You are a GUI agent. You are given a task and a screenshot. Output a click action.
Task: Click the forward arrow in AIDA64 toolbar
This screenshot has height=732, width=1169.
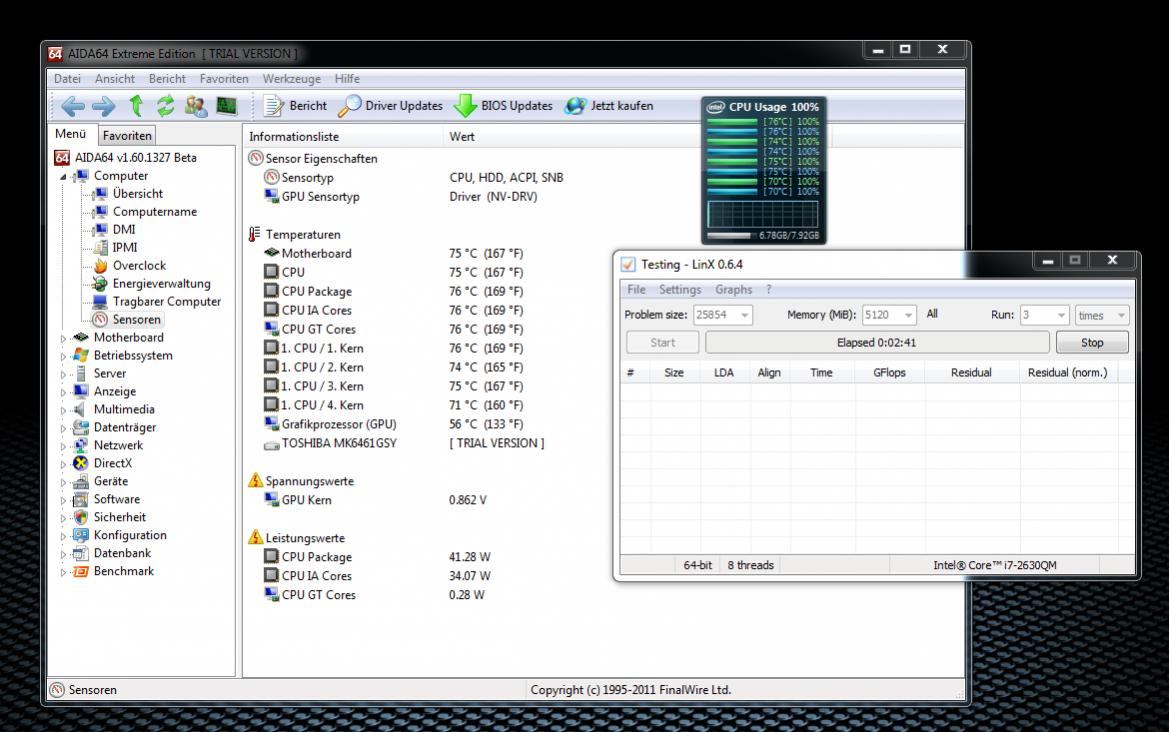(104, 107)
